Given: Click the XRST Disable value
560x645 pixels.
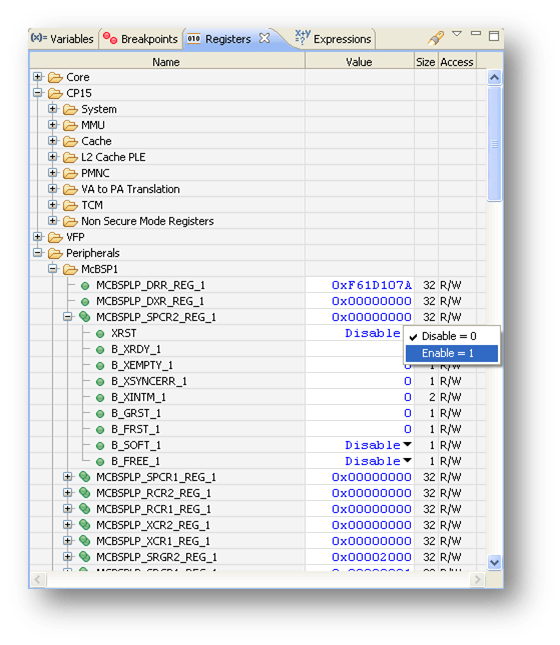Looking at the screenshot, I should [x=372, y=333].
